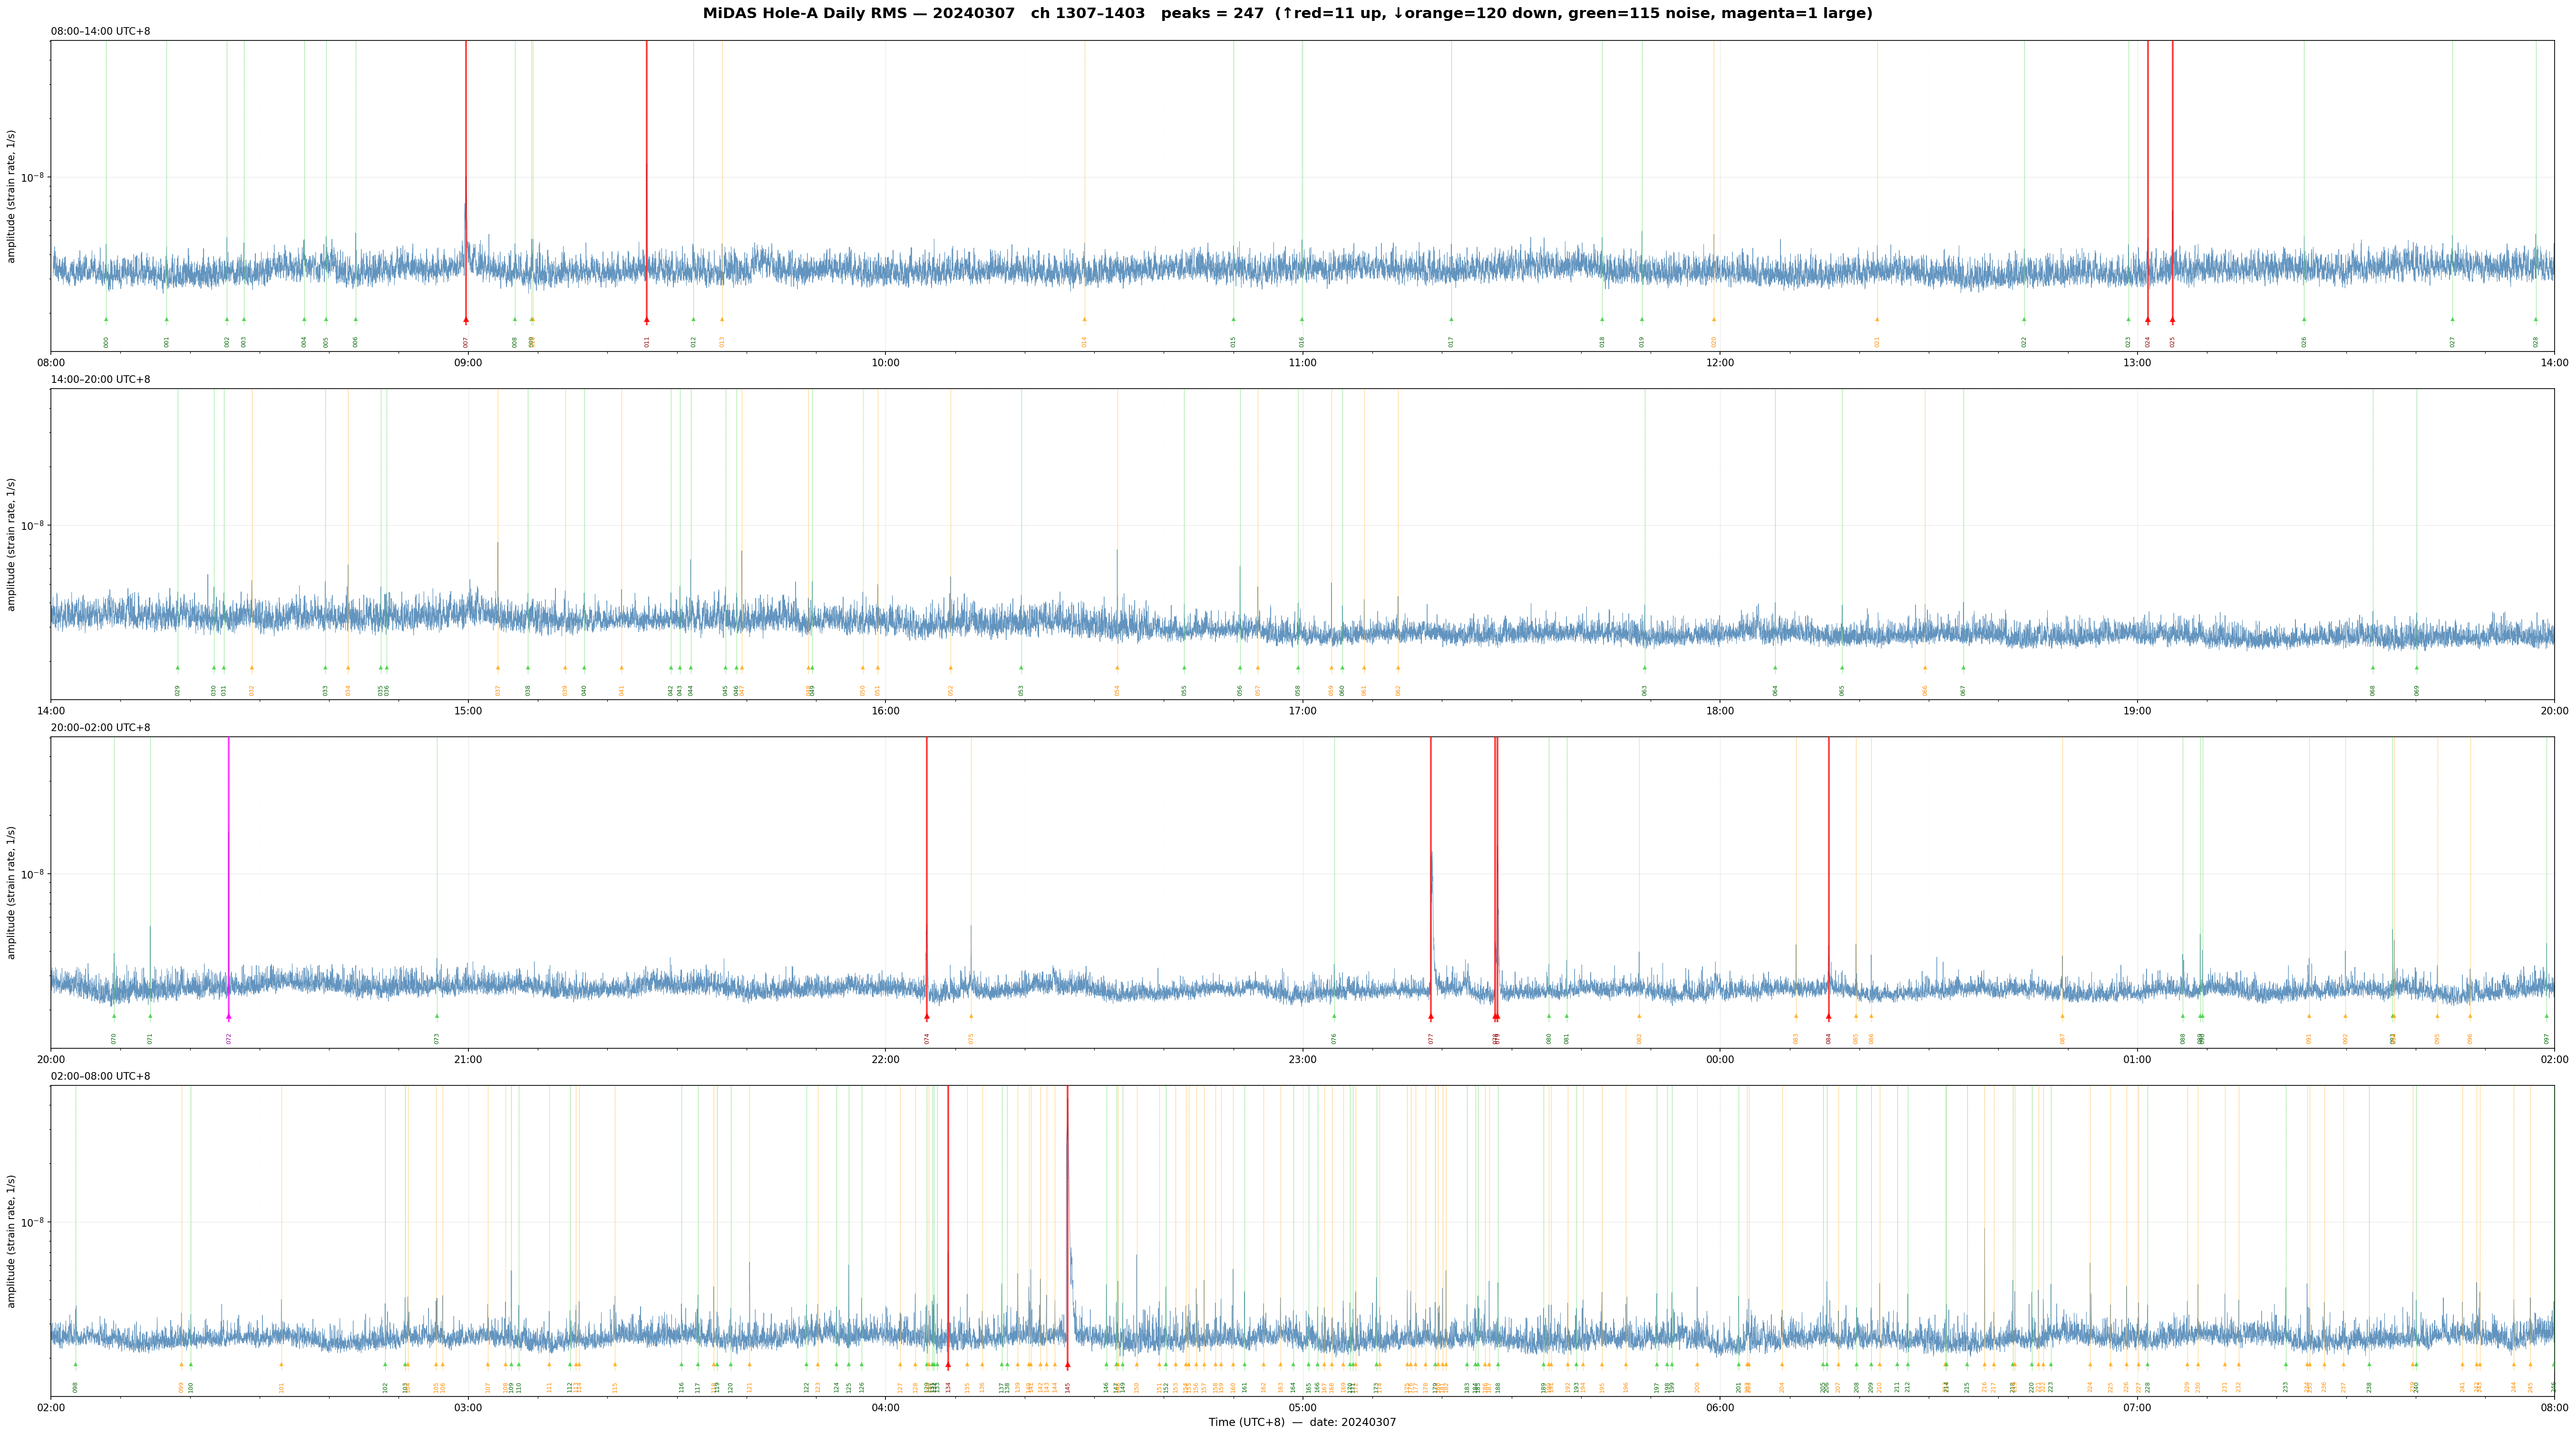The height and width of the screenshot is (1435, 2576).
Task: Click the 09:00 time tick label
Action: (x=468, y=363)
